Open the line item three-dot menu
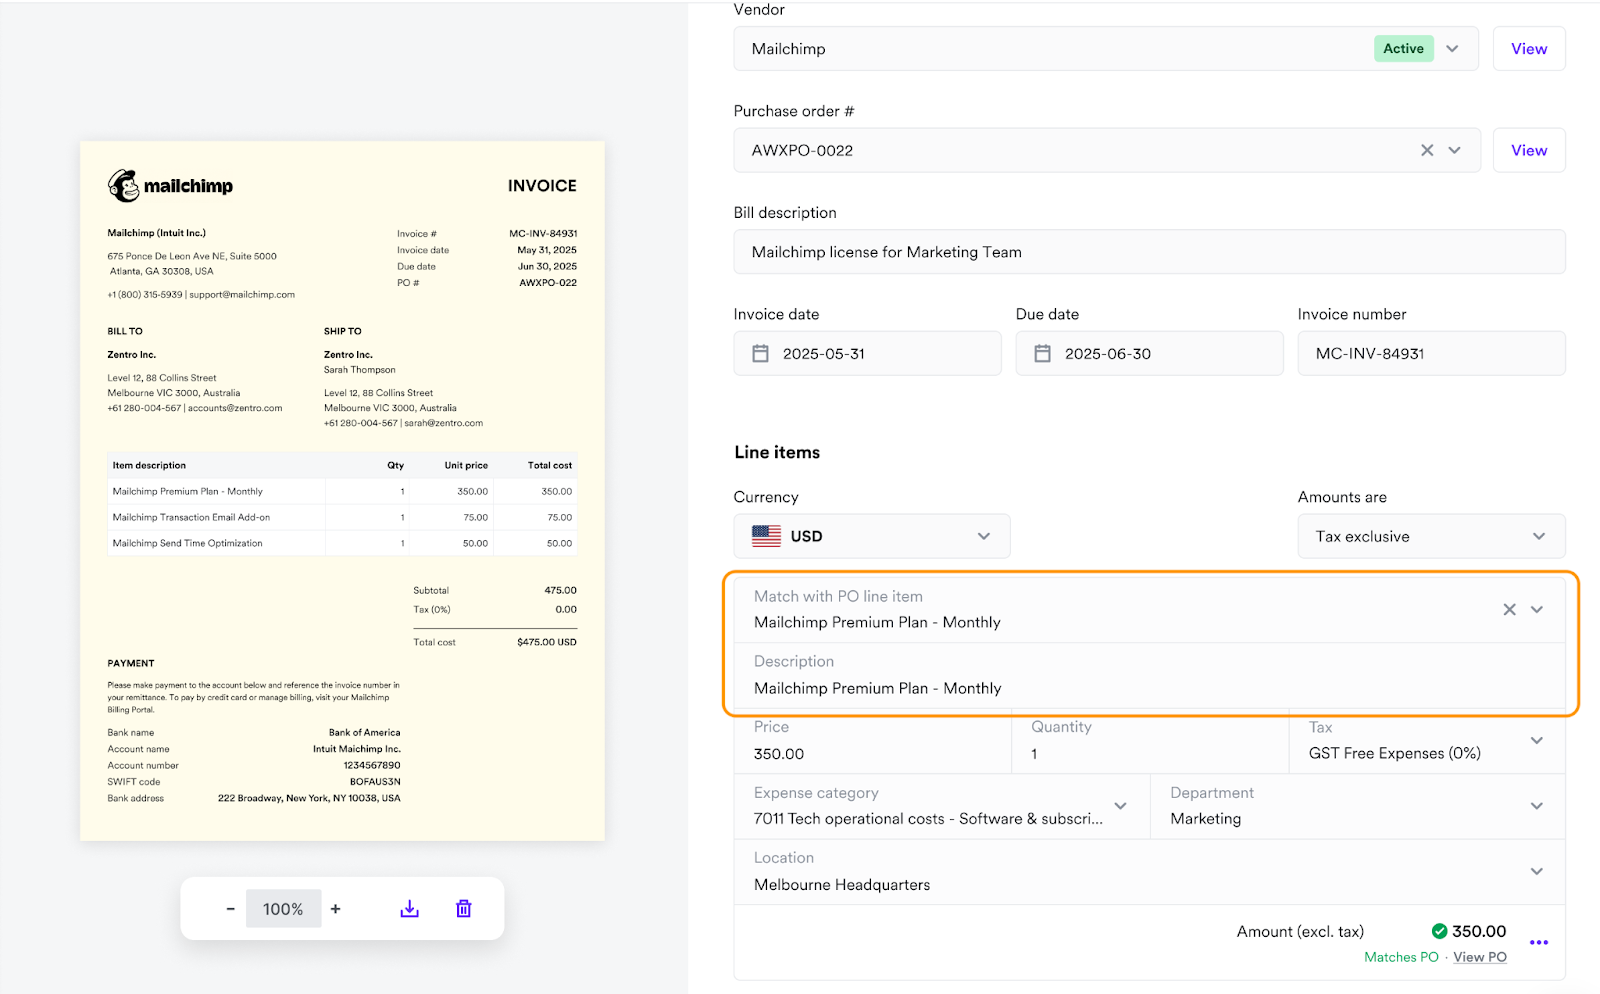 click(x=1538, y=942)
